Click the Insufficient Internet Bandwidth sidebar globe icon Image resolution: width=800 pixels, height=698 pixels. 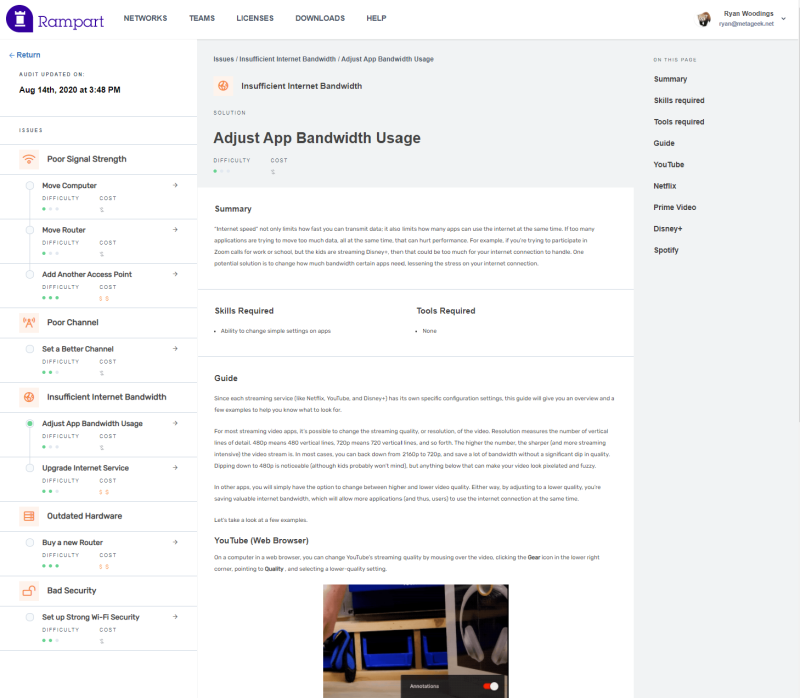click(x=29, y=397)
